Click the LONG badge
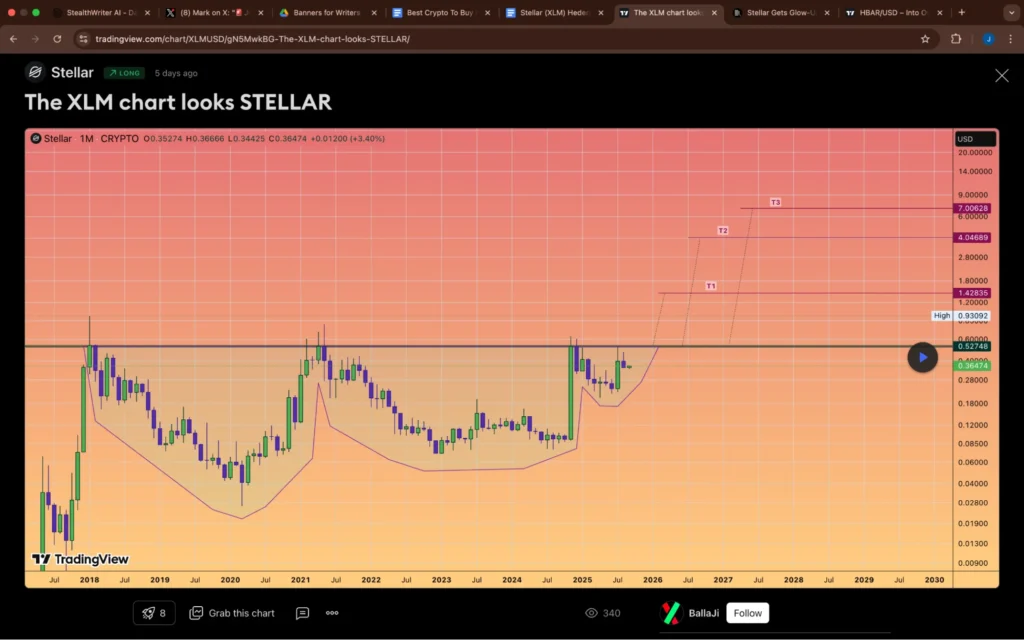 click(124, 73)
